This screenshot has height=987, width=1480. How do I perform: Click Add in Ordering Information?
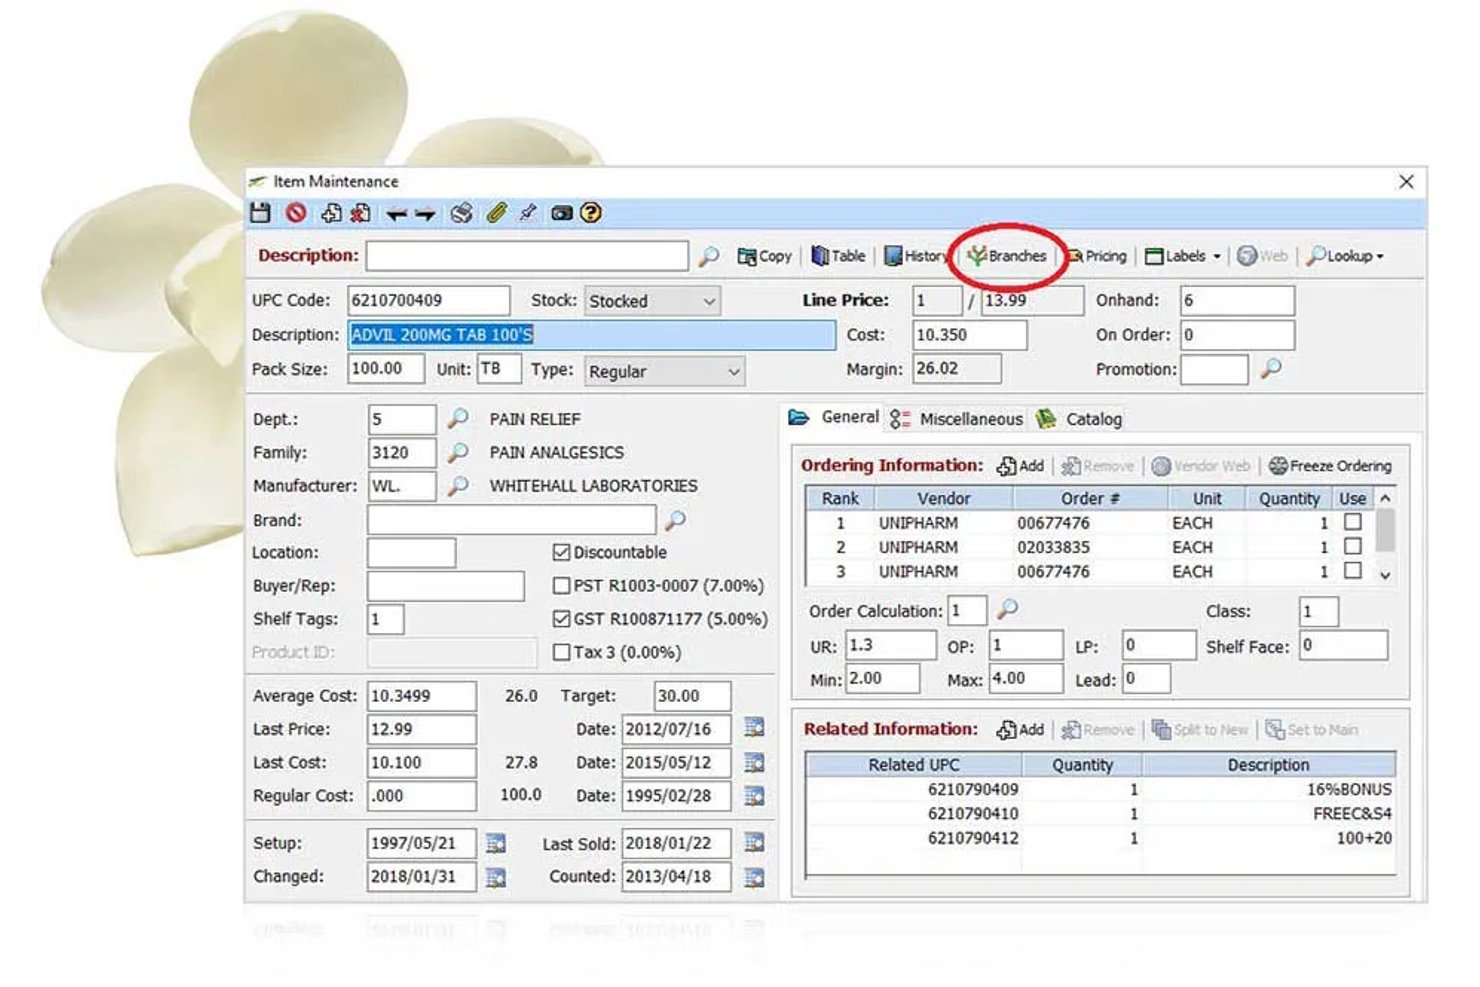coord(1020,466)
